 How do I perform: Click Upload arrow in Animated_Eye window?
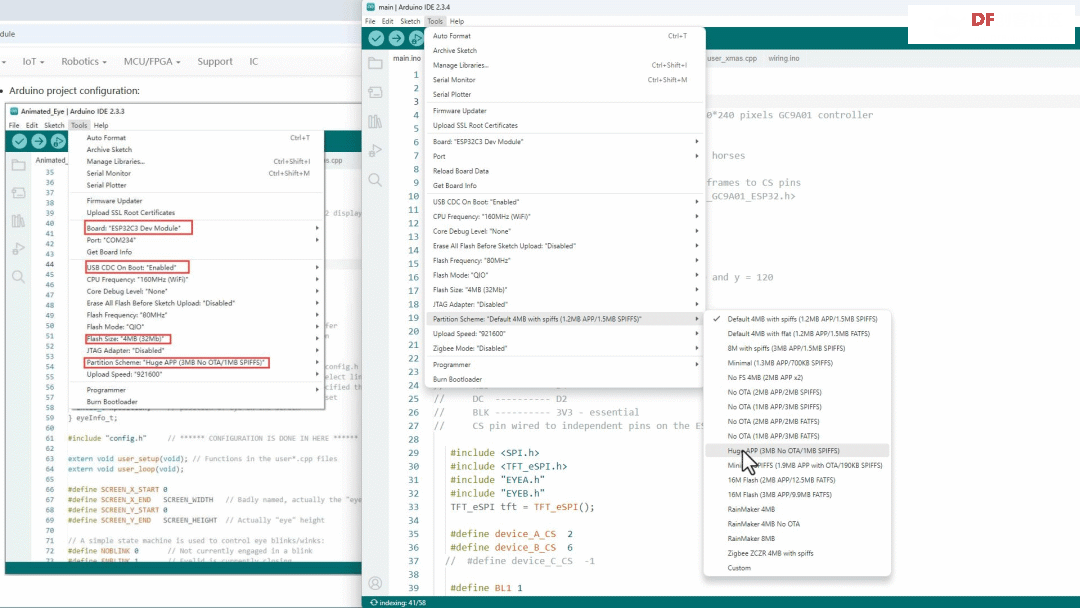point(39,141)
